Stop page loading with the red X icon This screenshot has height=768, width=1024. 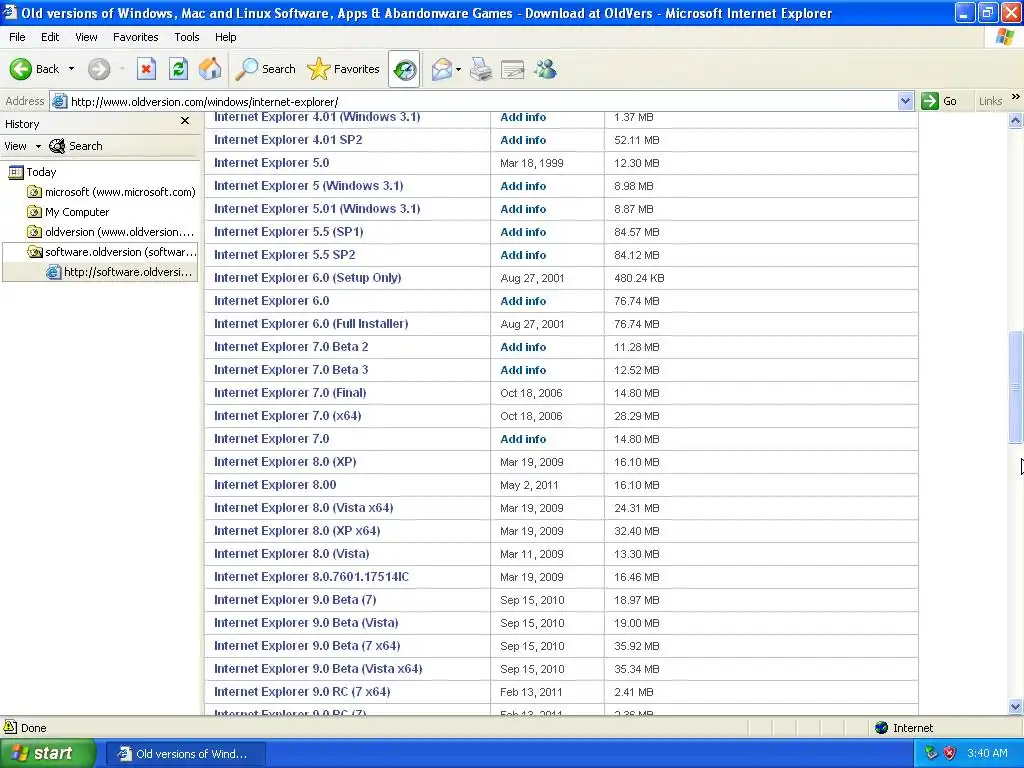pyautogui.click(x=146, y=69)
